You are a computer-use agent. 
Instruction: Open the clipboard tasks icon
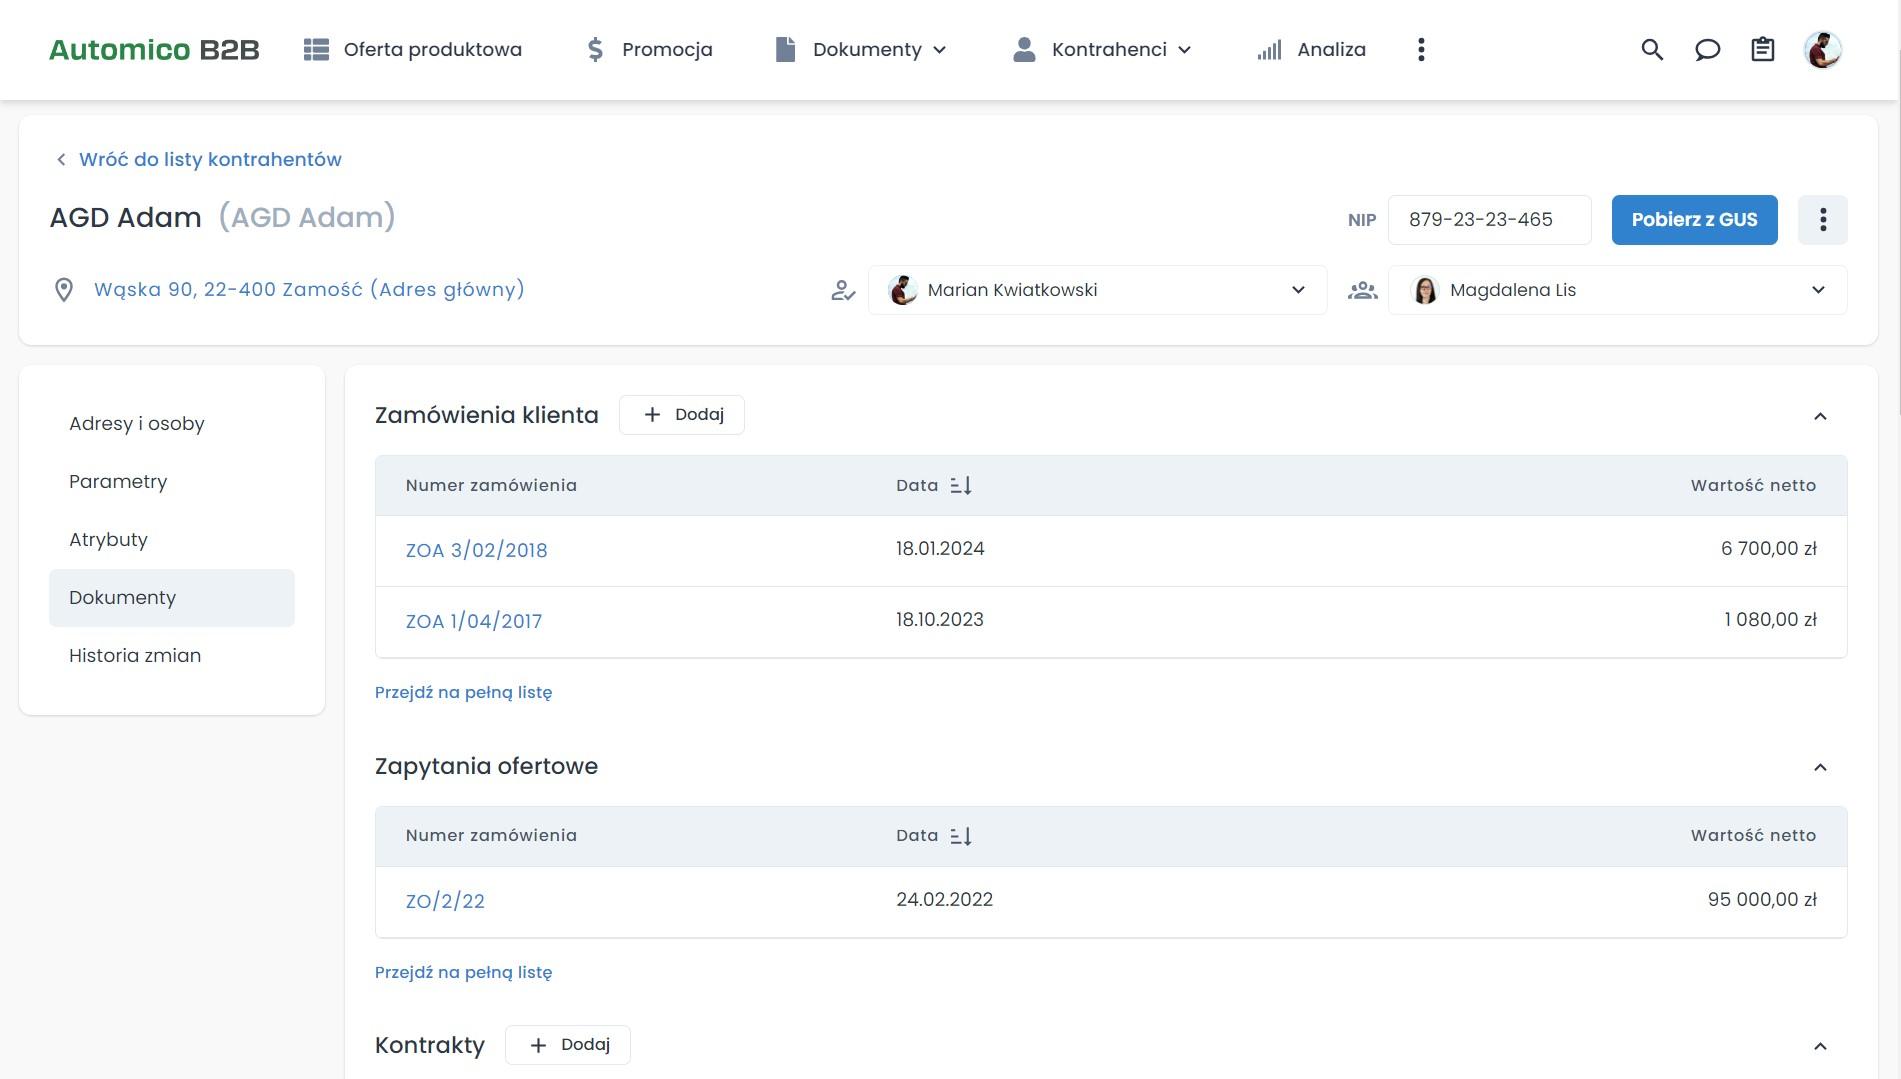pyautogui.click(x=1762, y=50)
